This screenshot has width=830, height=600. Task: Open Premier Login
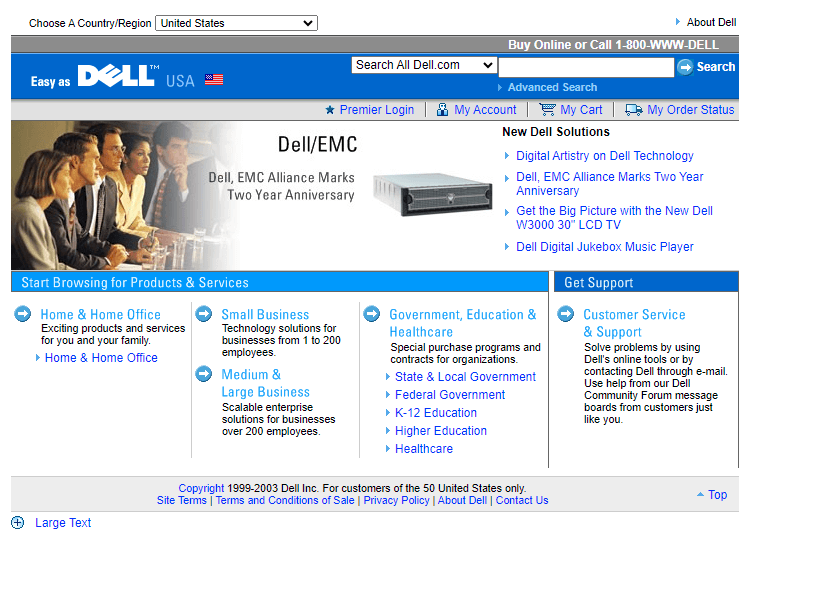[376, 110]
